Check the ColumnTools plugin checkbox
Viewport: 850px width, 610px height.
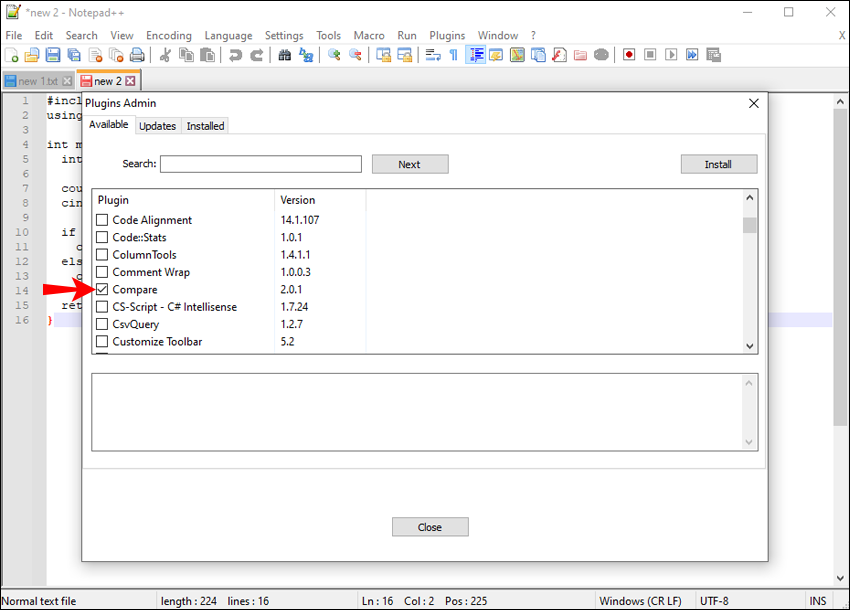pyautogui.click(x=102, y=254)
